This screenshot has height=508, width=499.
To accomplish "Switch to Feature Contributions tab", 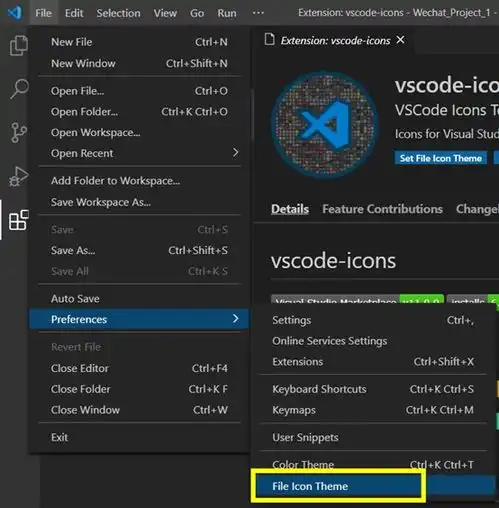I will tap(382, 209).
